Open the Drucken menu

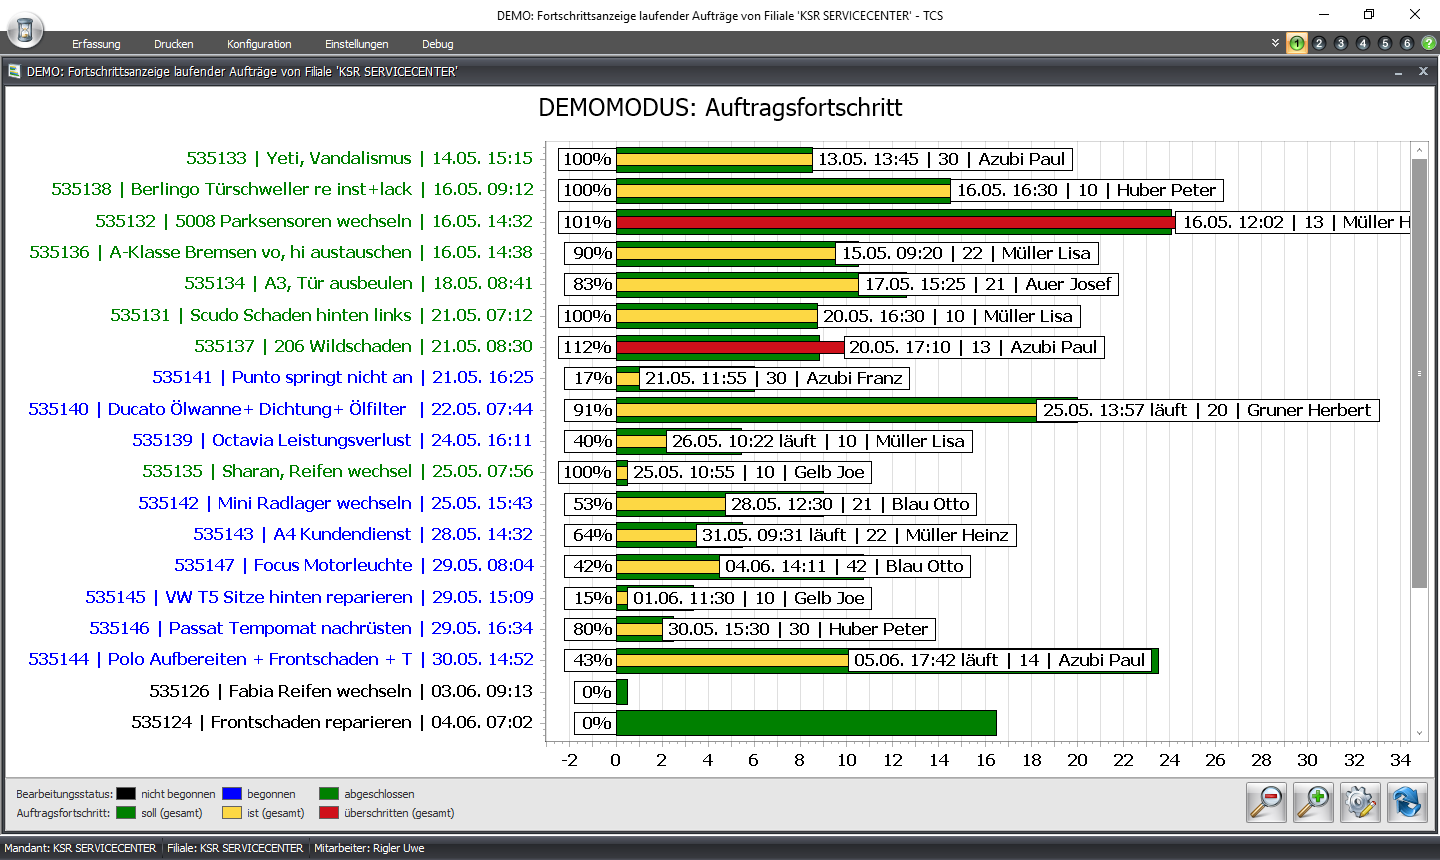click(x=174, y=44)
